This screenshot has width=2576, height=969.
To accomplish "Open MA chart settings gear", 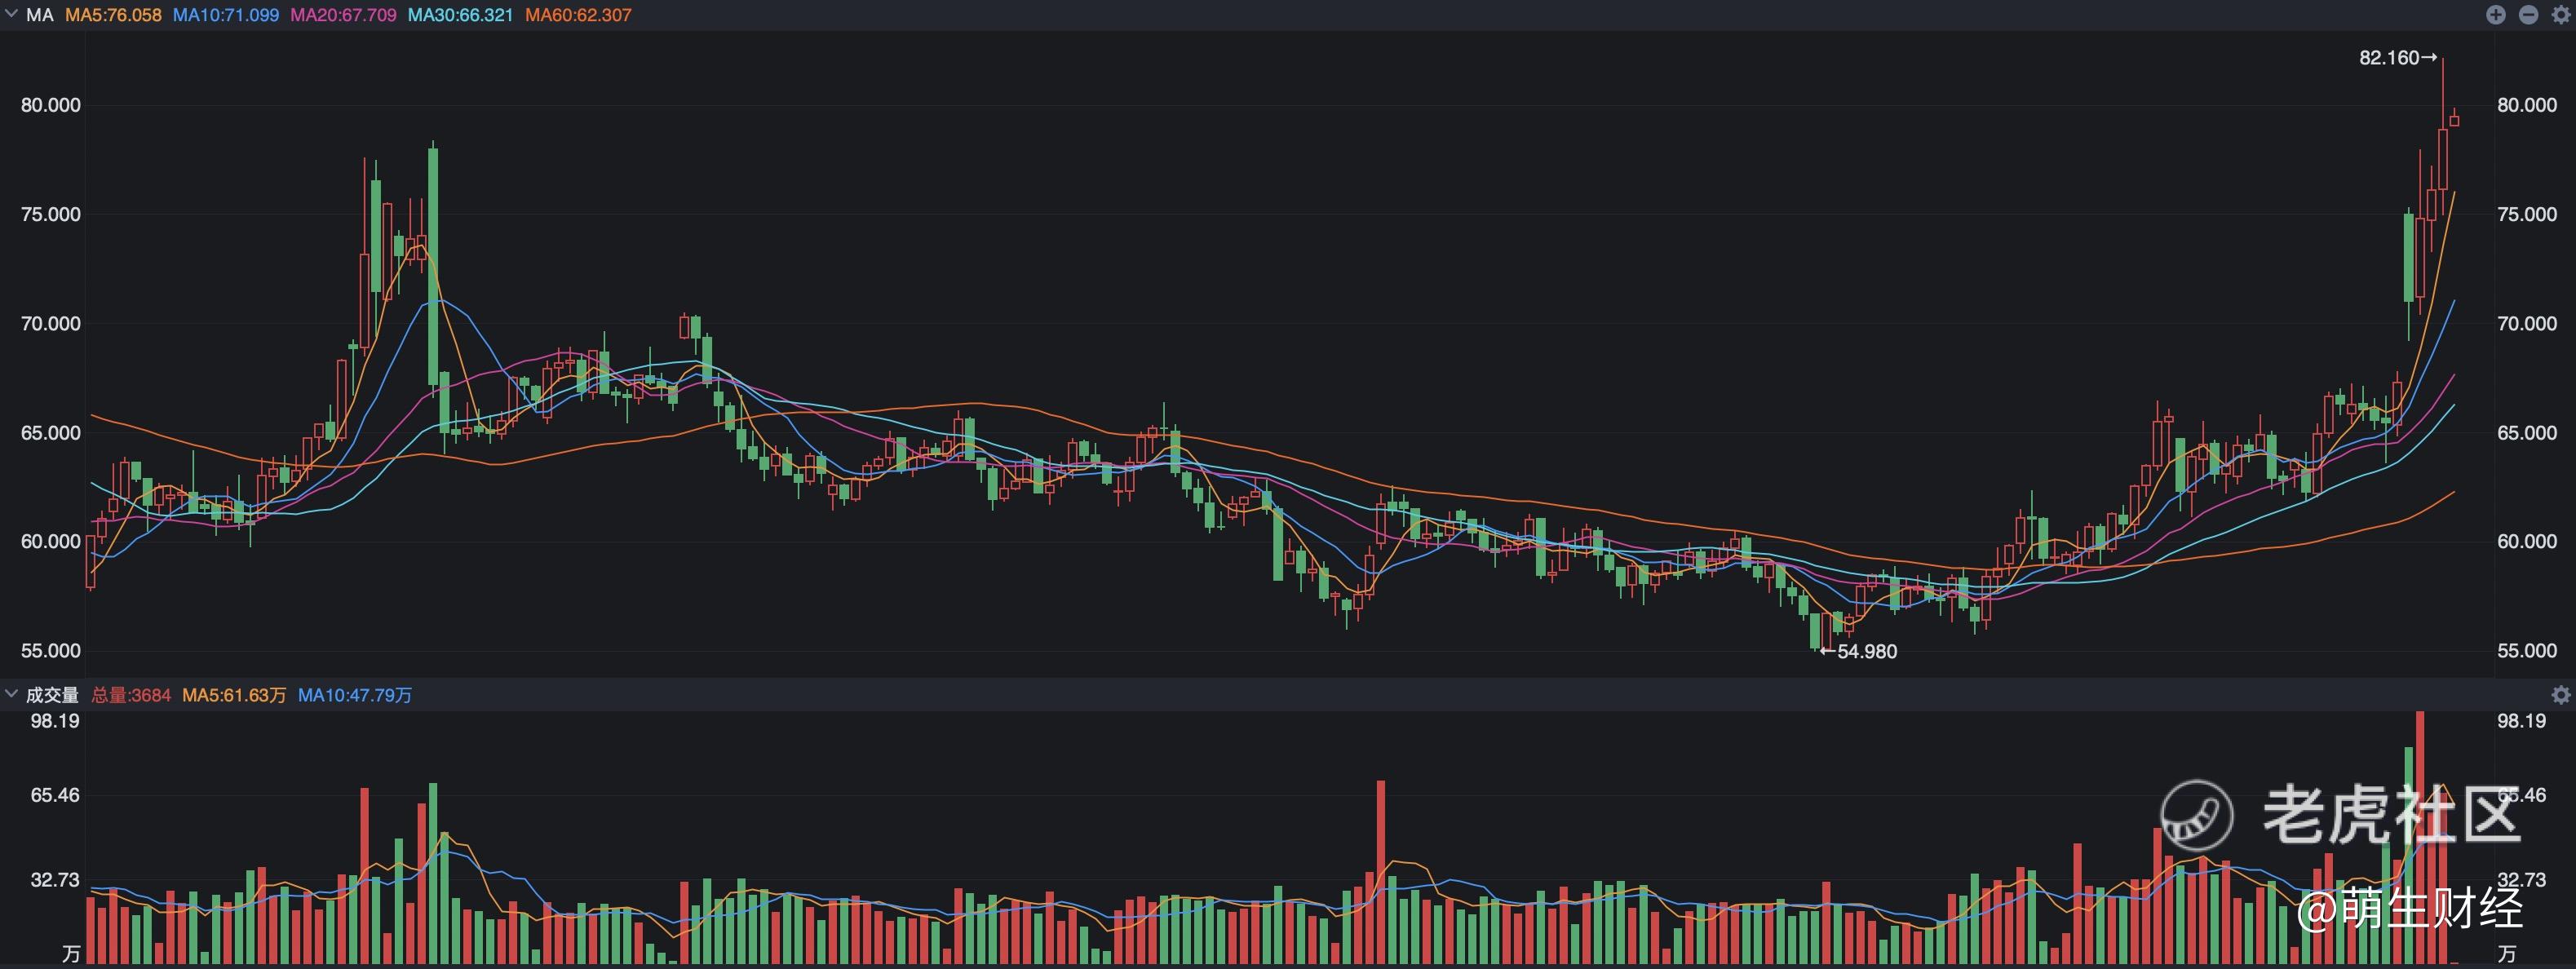I will pyautogui.click(x=2561, y=15).
